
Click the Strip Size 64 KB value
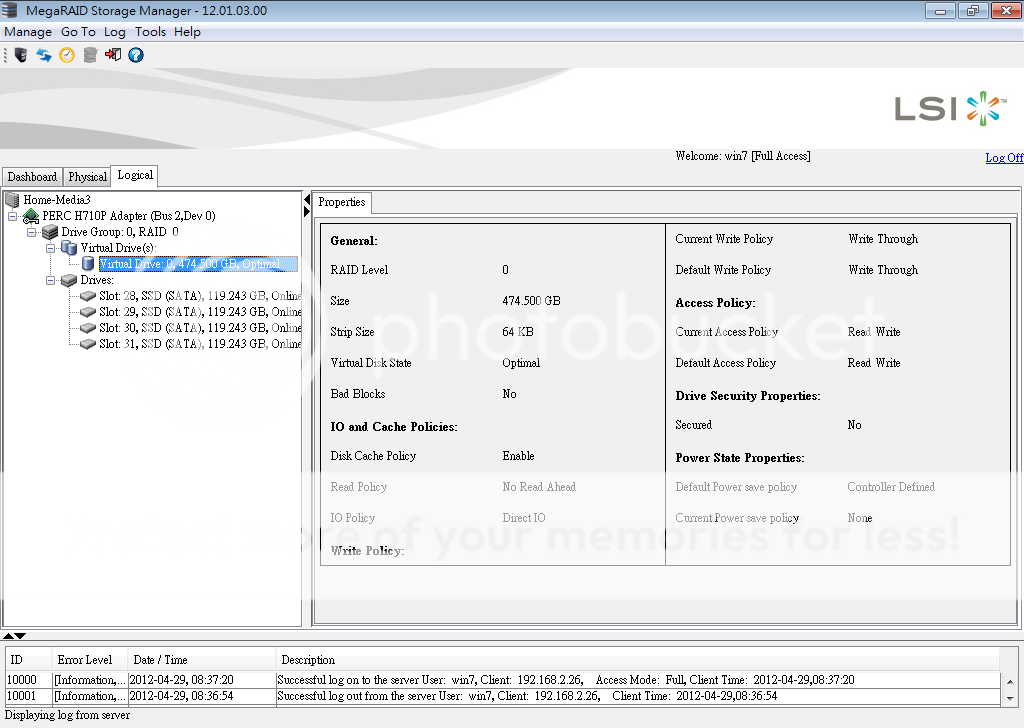(x=518, y=332)
